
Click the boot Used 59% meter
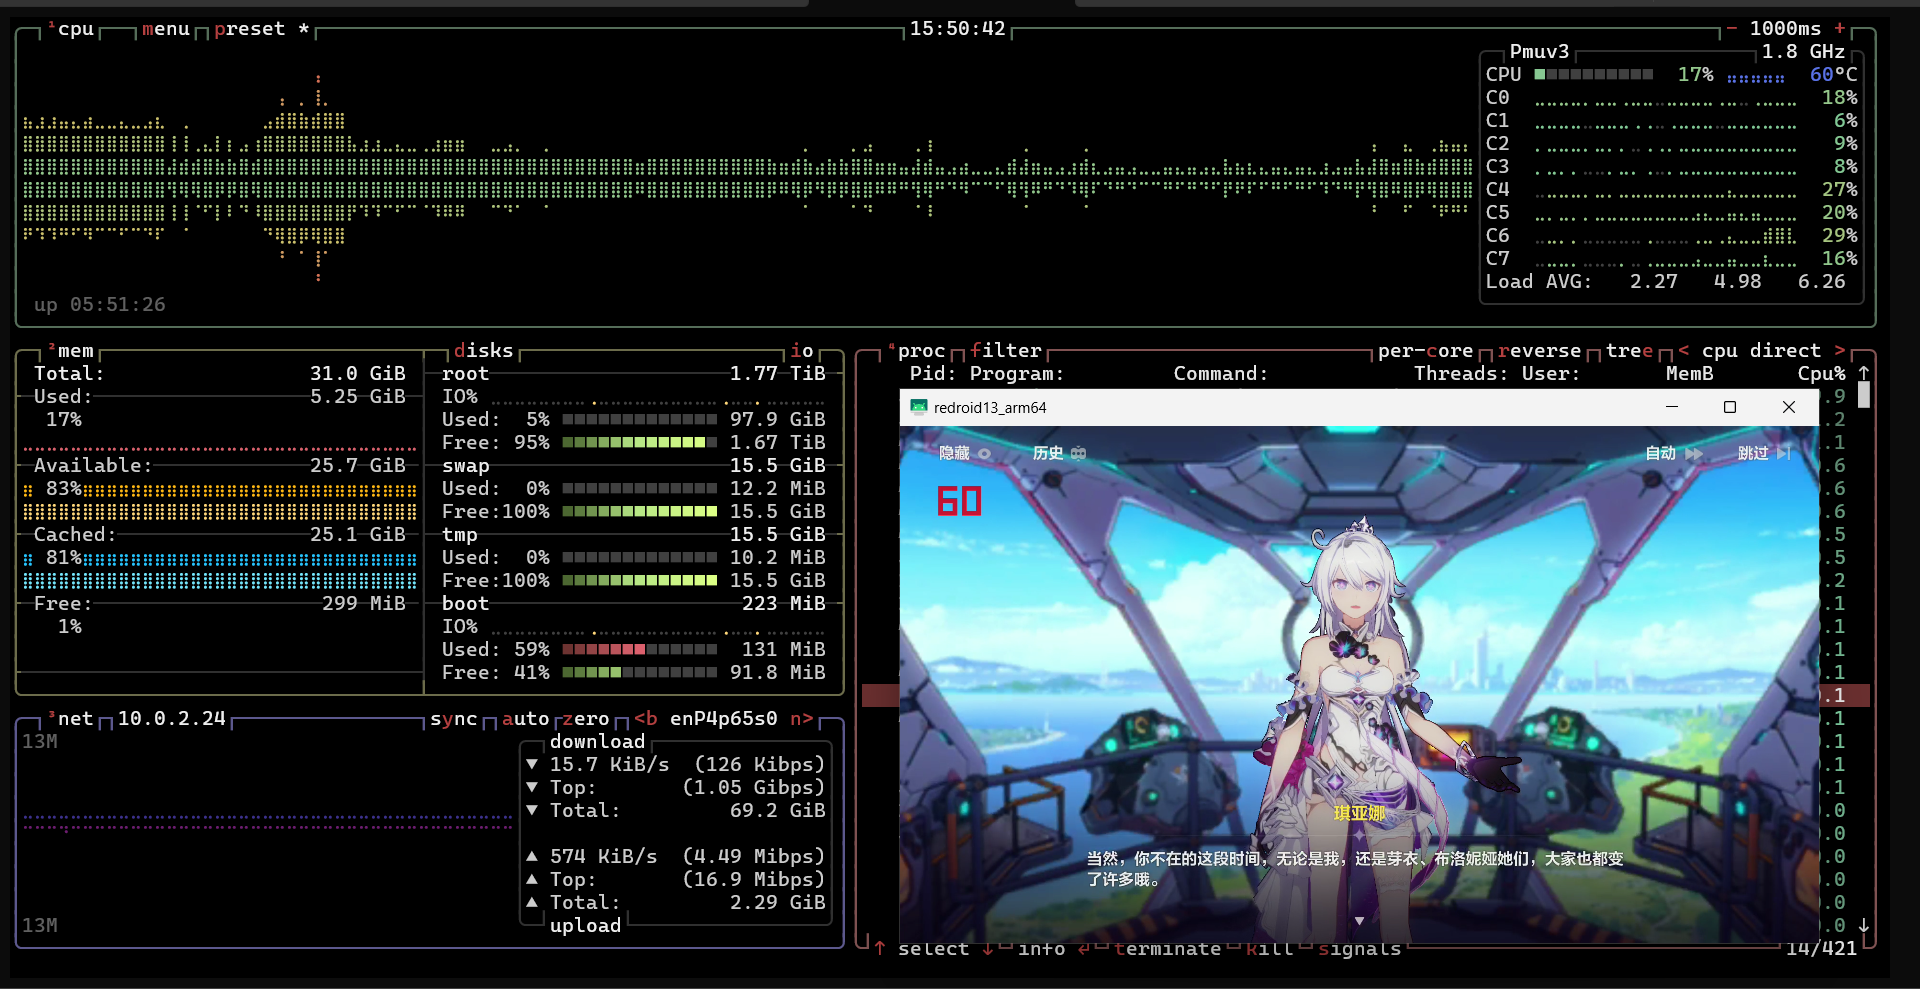(x=640, y=649)
